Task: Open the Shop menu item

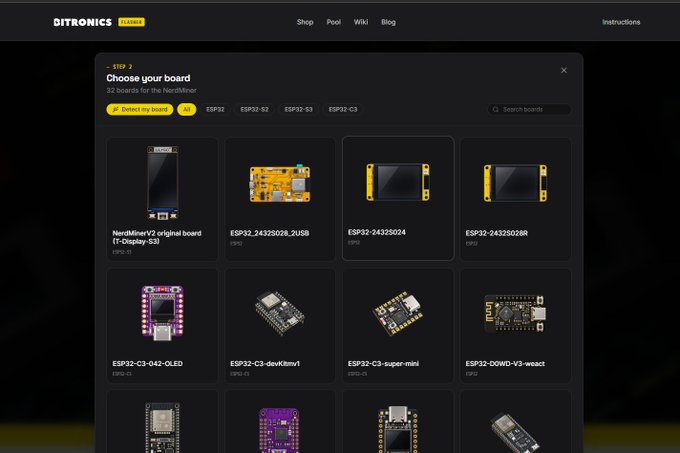Action: [x=305, y=22]
